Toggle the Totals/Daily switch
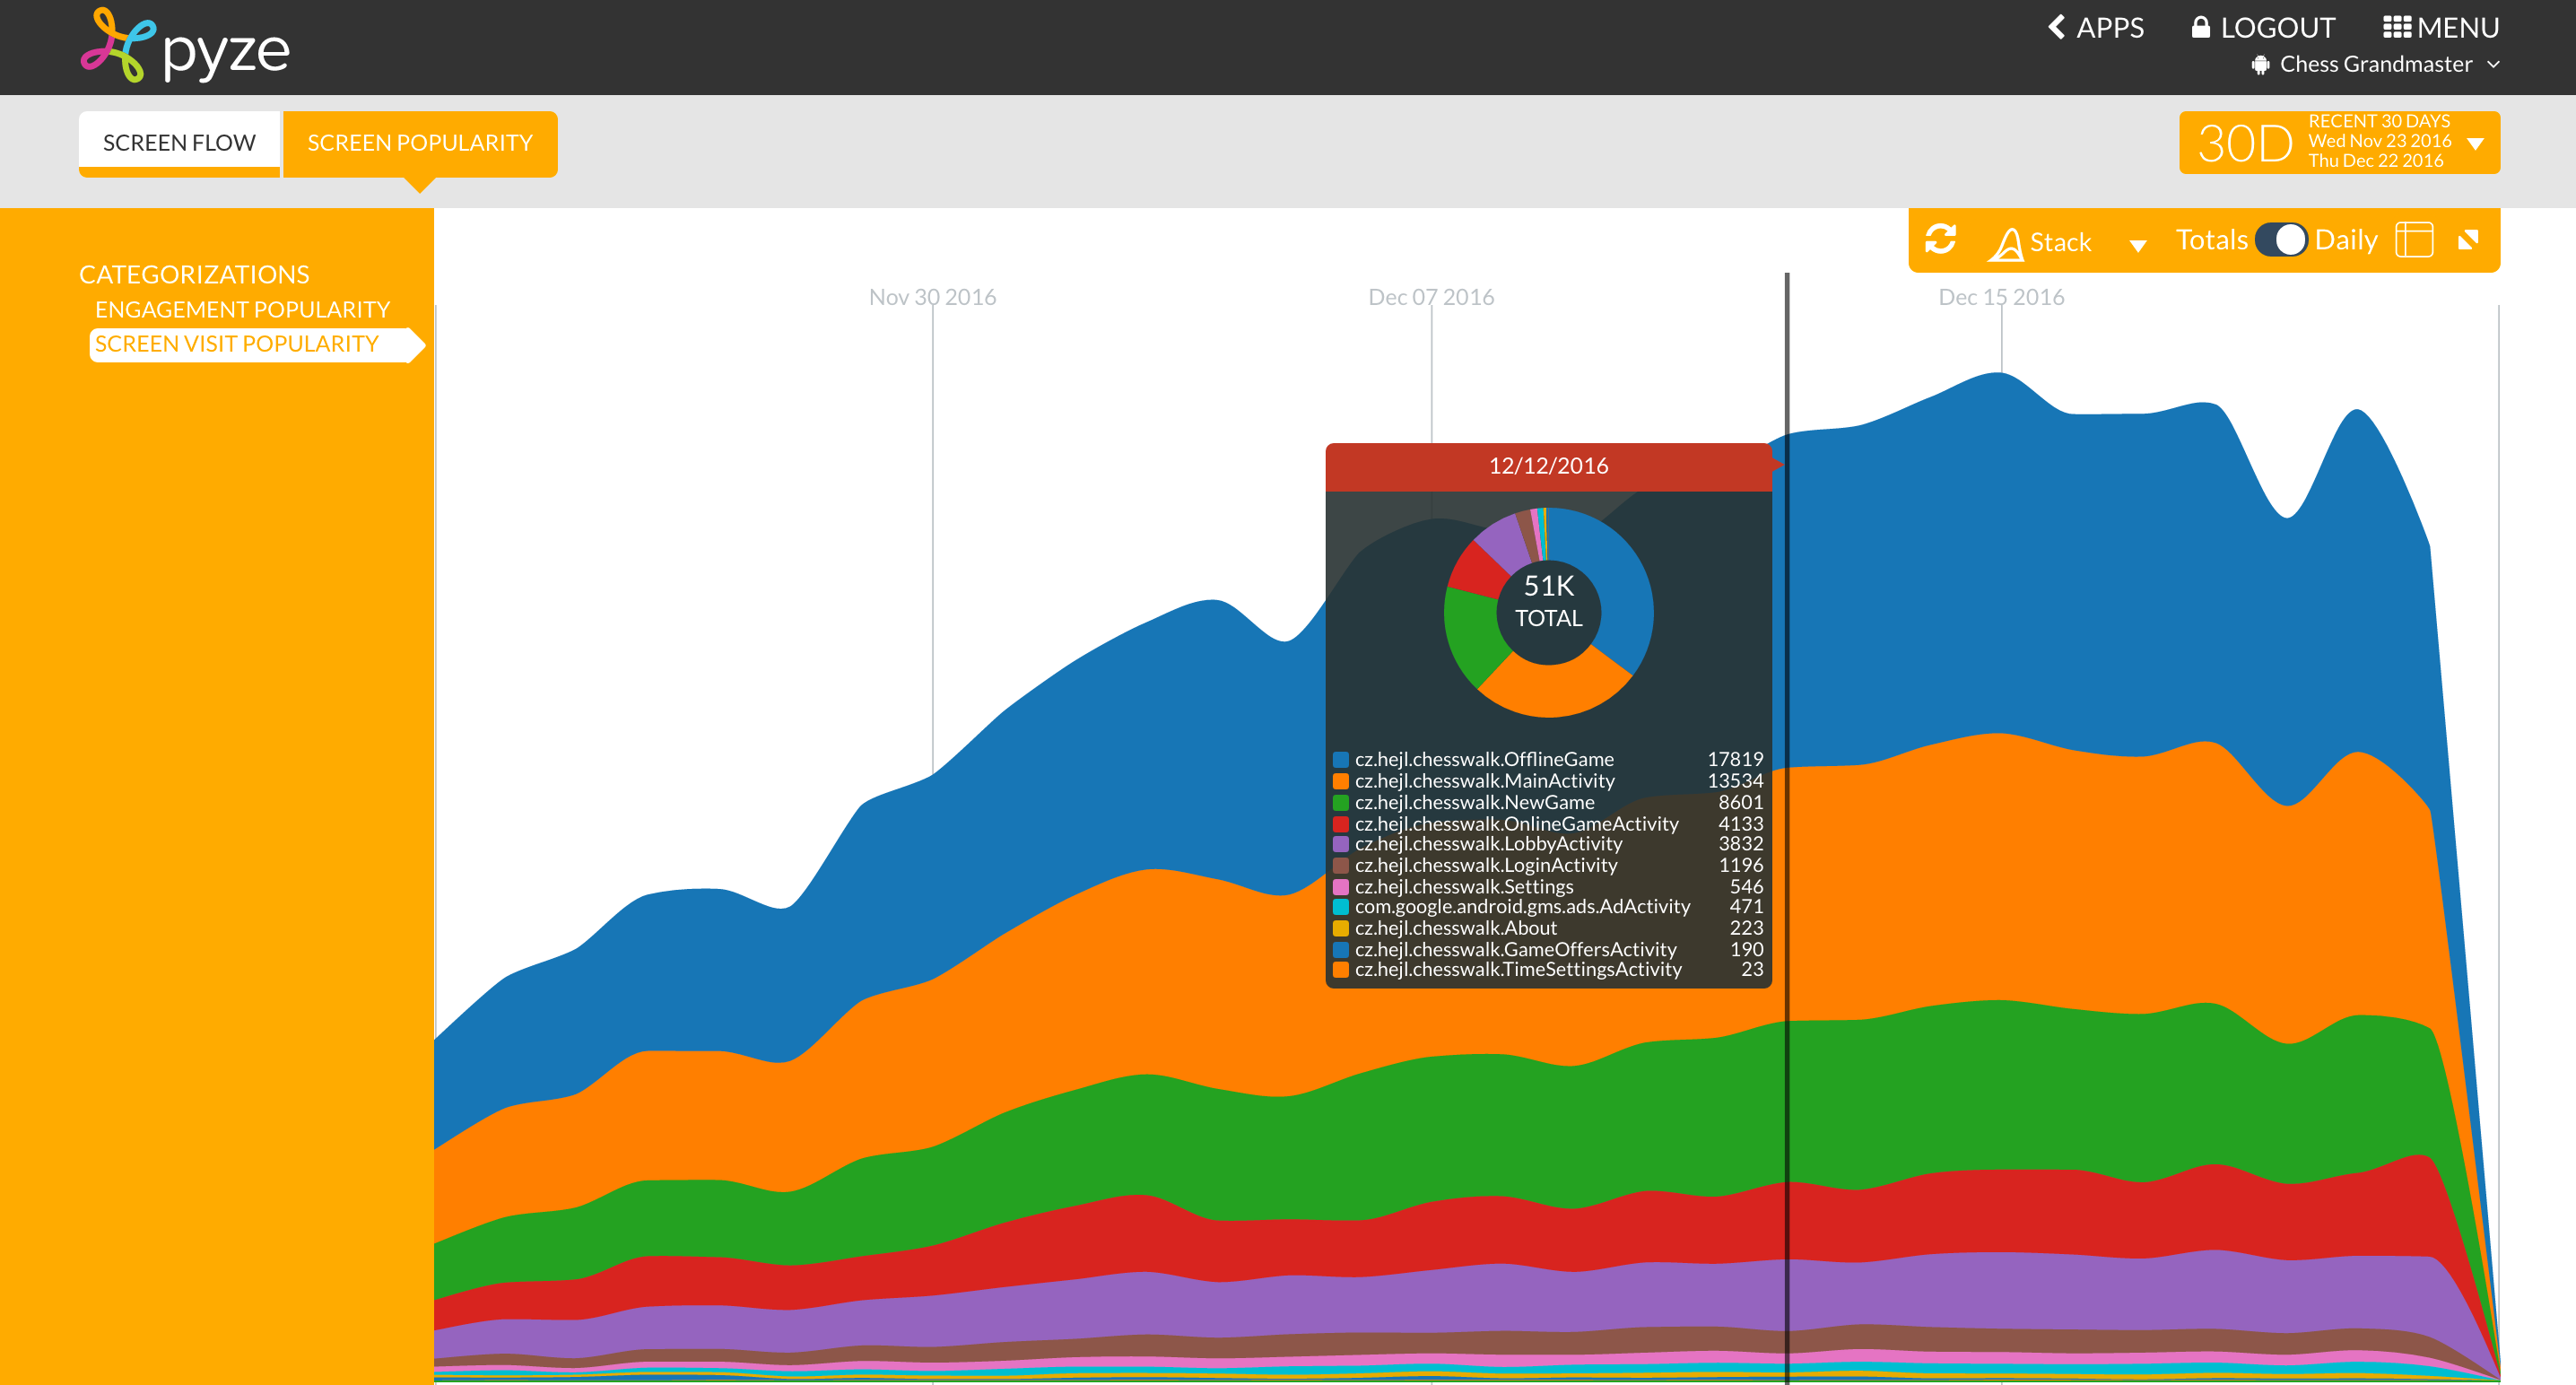The image size is (2576, 1385). pos(2281,240)
